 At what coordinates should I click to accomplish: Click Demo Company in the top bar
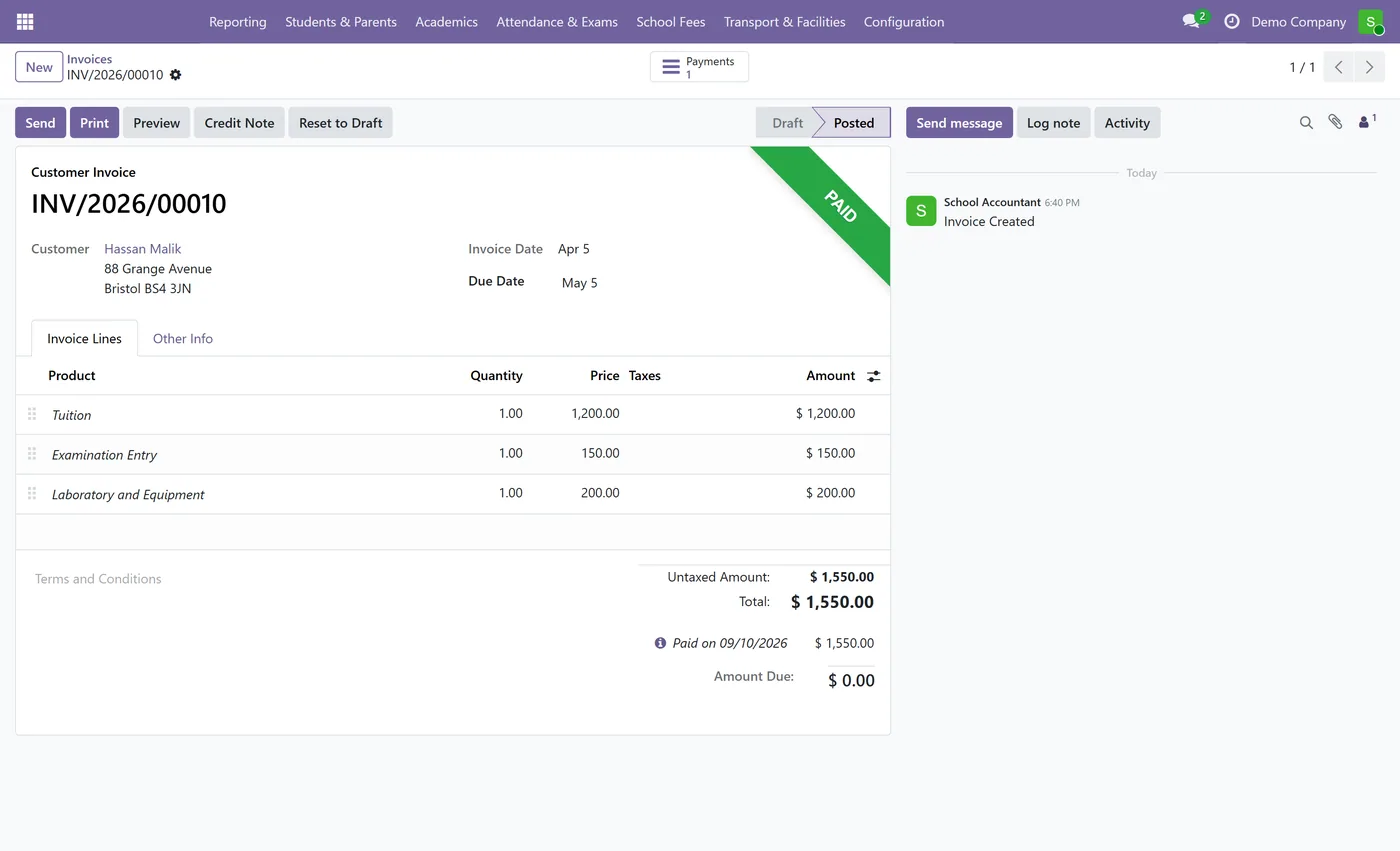click(1298, 21)
